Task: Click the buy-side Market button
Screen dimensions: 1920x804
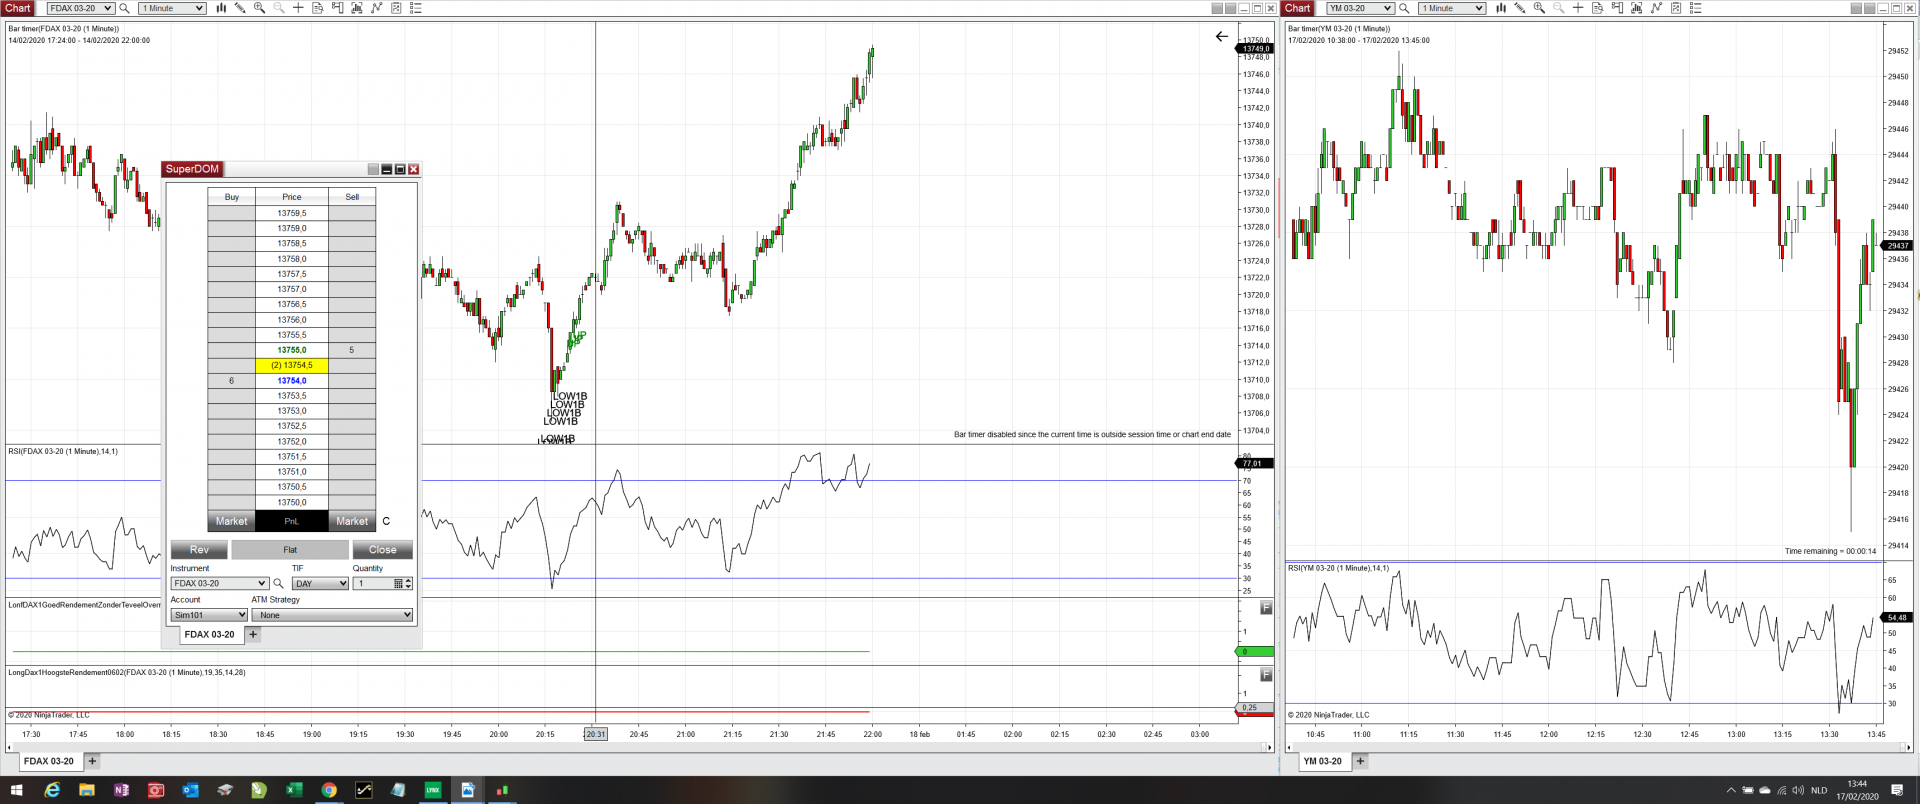Action: point(231,521)
